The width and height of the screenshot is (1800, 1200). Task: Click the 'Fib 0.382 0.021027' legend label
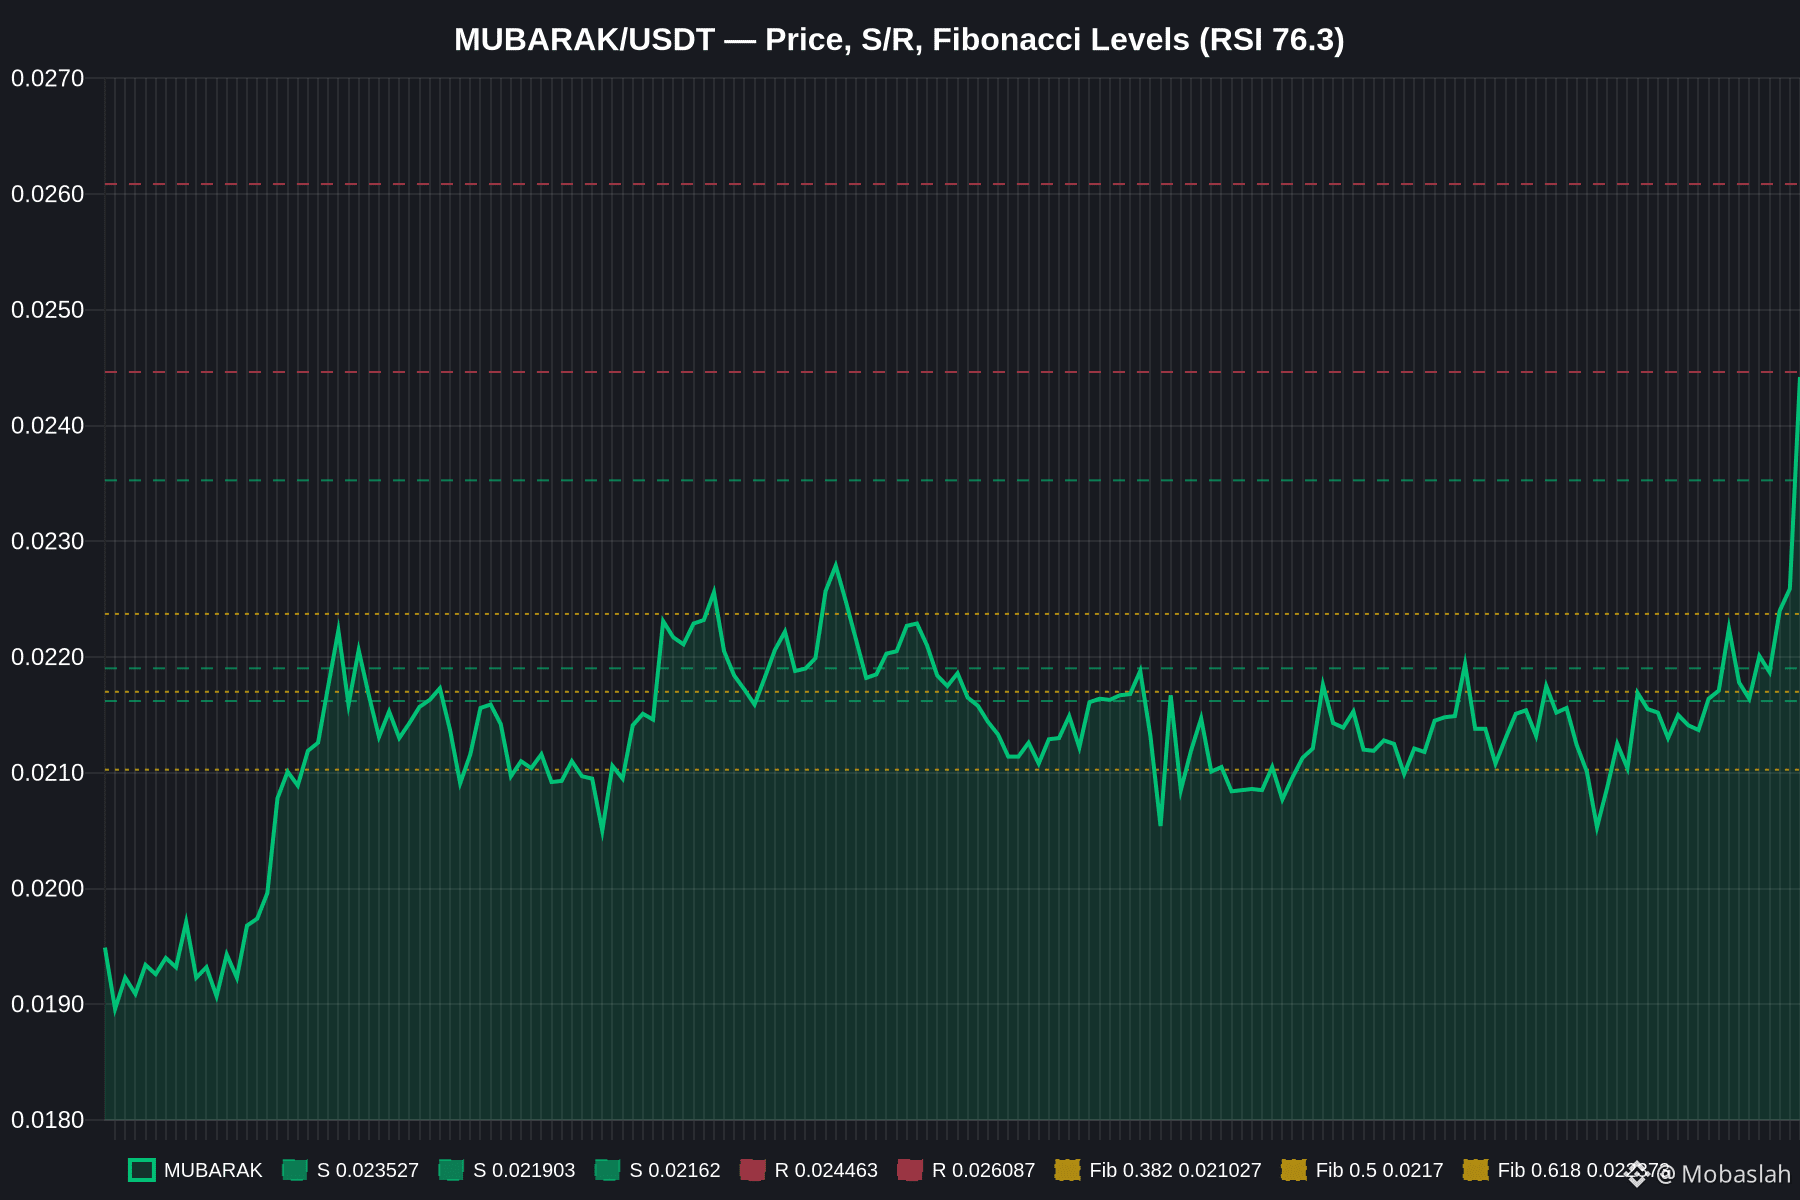[x=1175, y=1170]
